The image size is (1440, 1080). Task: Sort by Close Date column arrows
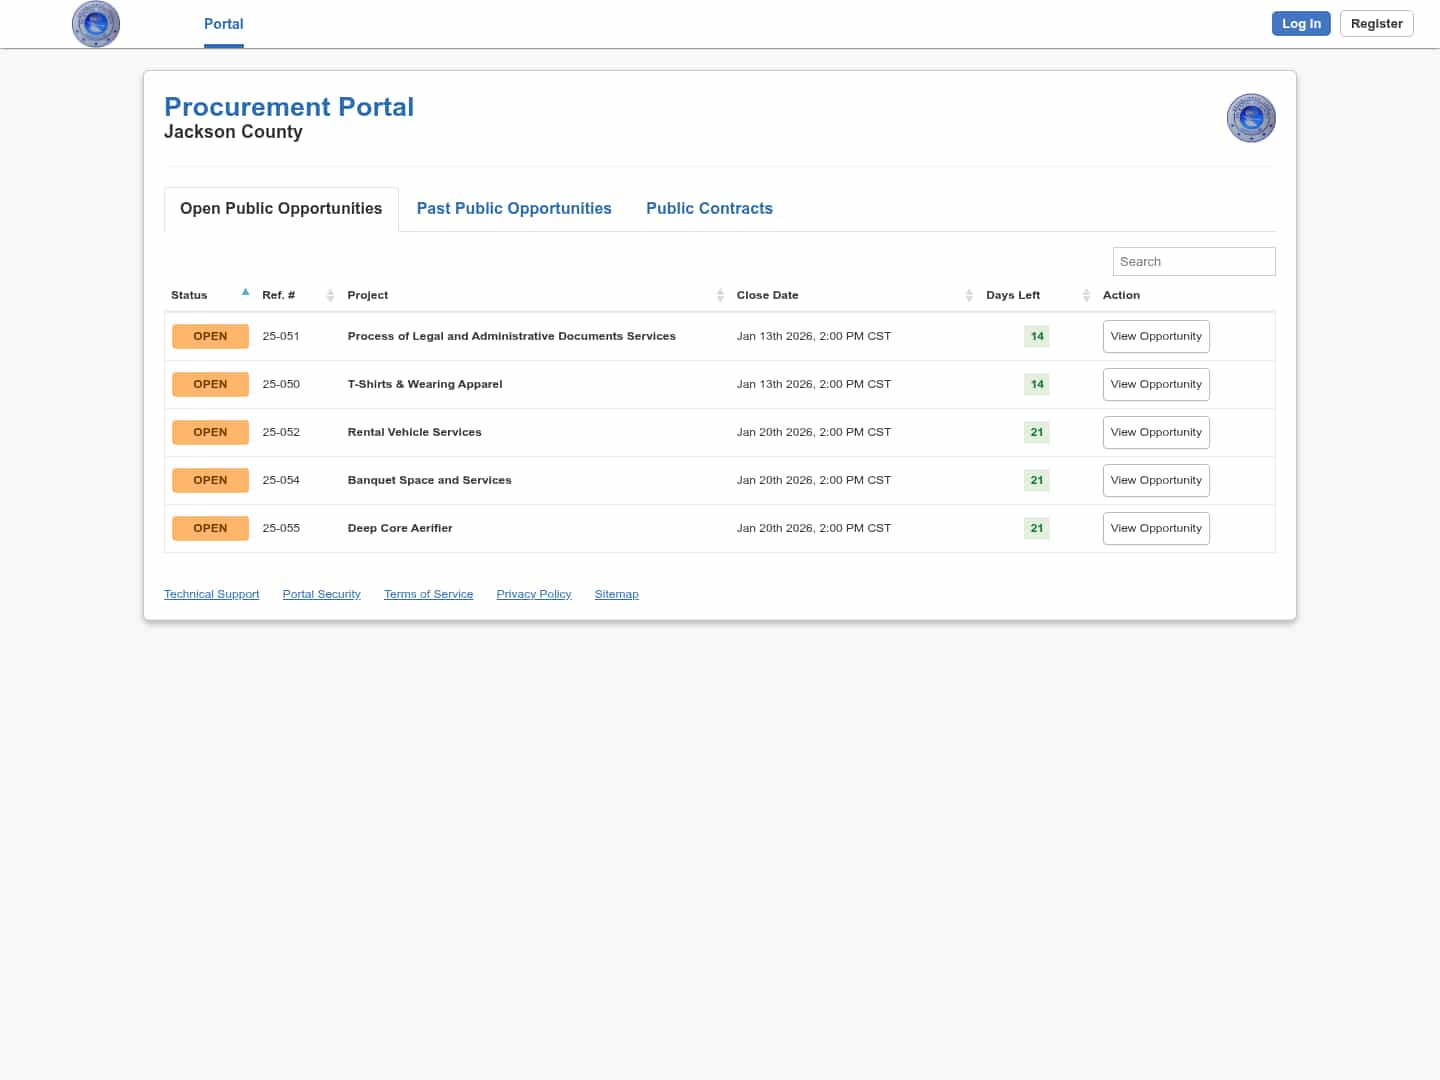coord(969,295)
